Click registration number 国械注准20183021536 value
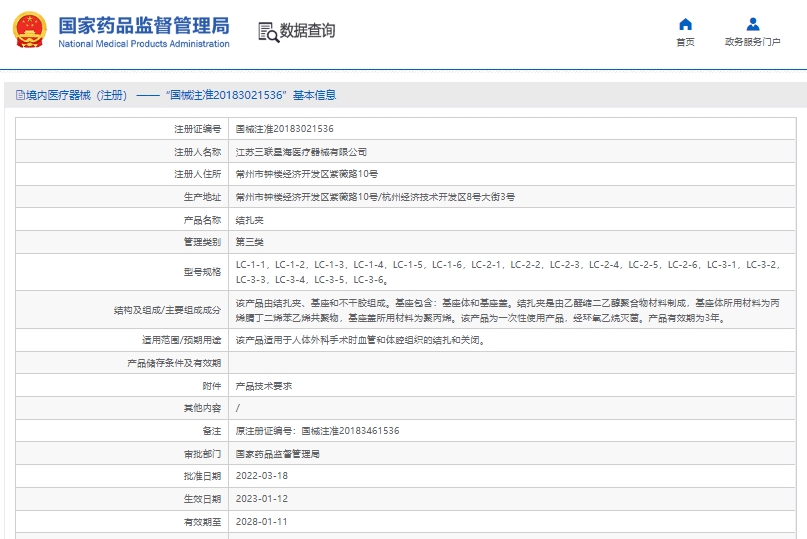Image resolution: width=807 pixels, height=539 pixels. (284, 129)
